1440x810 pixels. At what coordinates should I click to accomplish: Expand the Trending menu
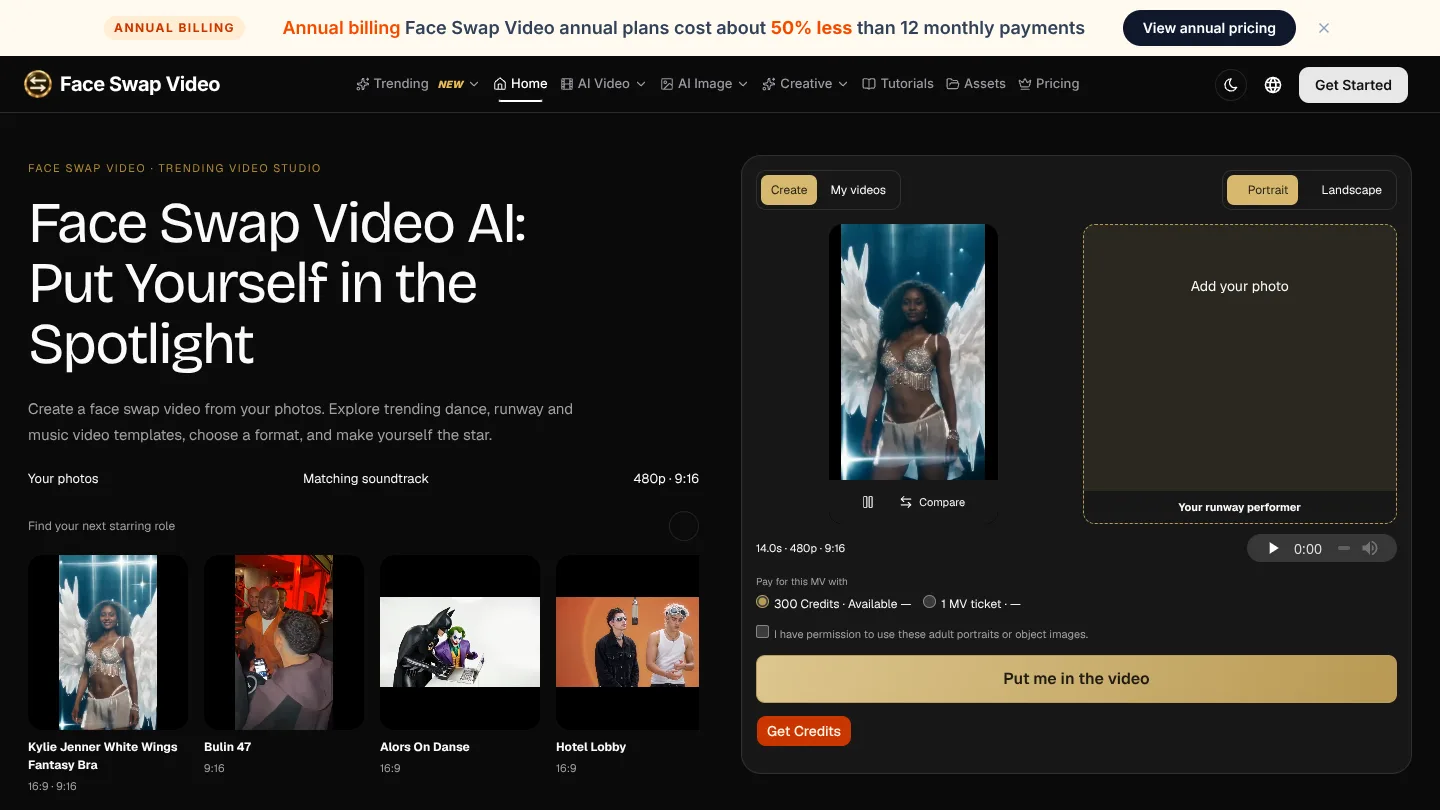tap(417, 84)
